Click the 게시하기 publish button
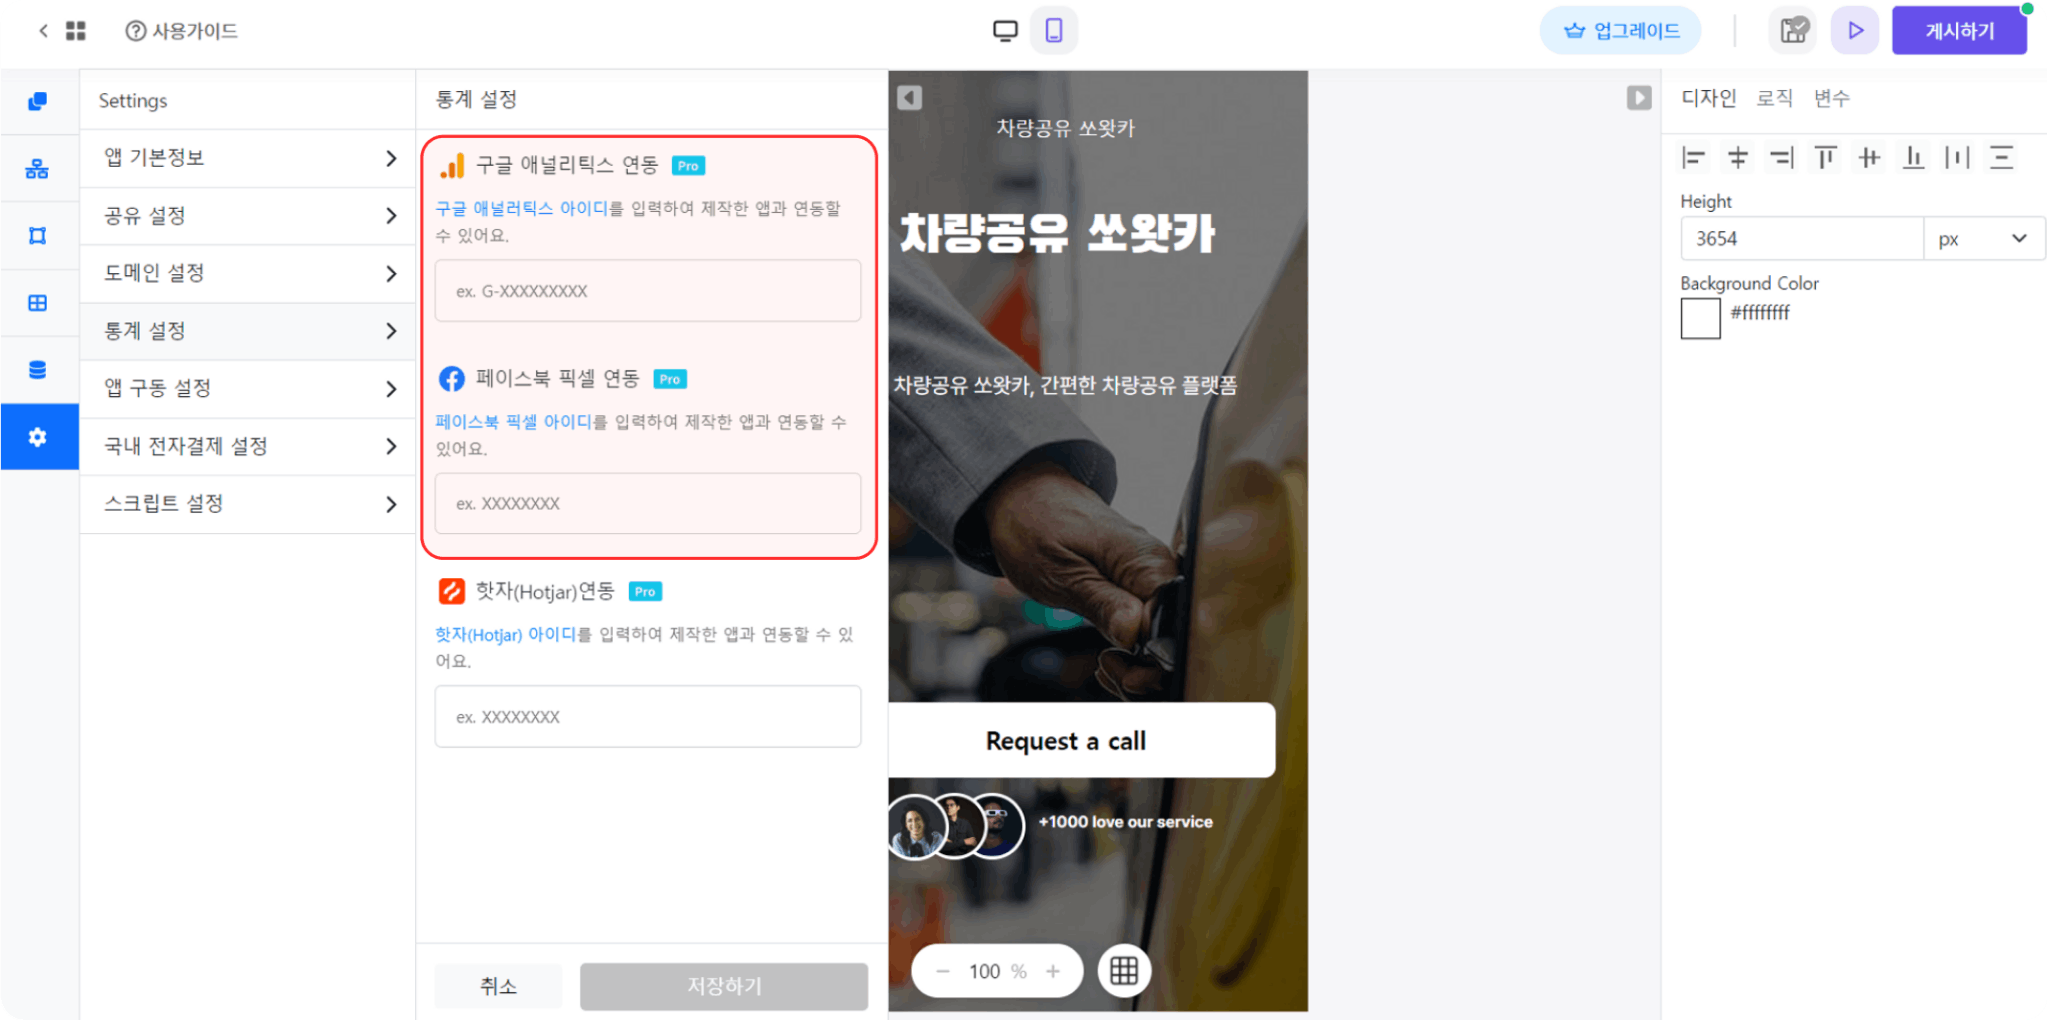 1959,30
